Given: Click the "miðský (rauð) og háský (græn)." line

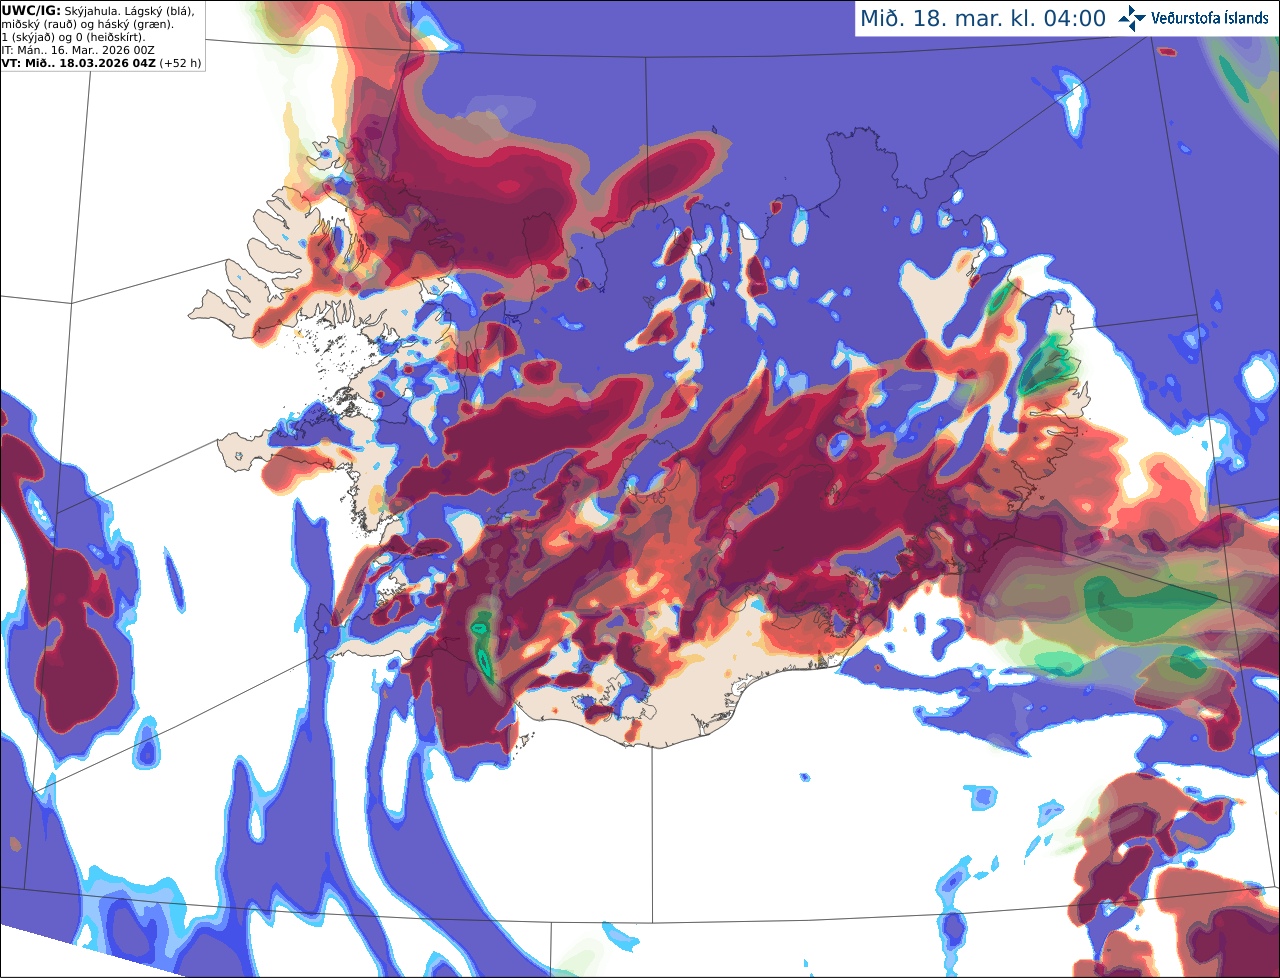Looking at the screenshot, I should 88,24.
